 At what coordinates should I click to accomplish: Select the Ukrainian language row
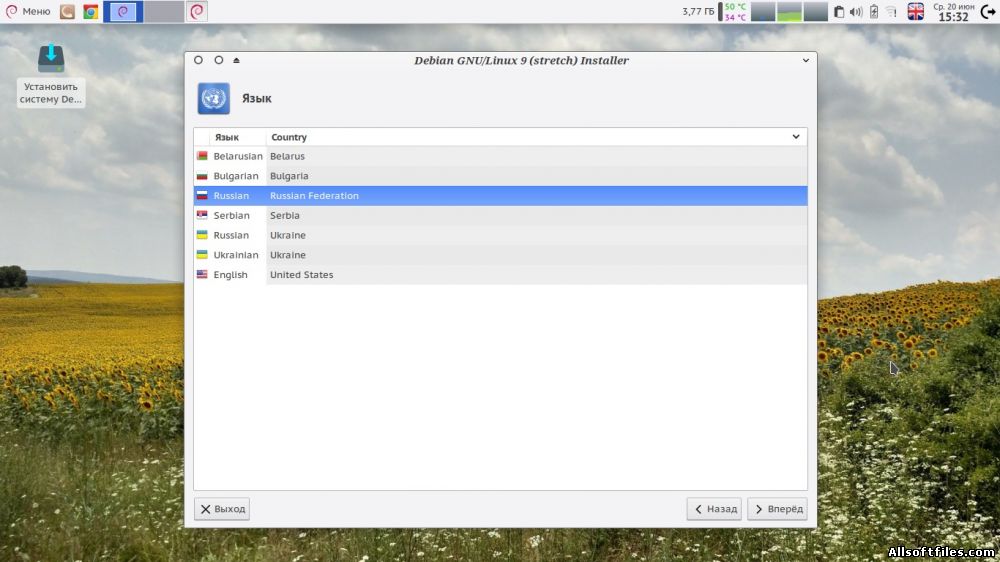point(501,255)
